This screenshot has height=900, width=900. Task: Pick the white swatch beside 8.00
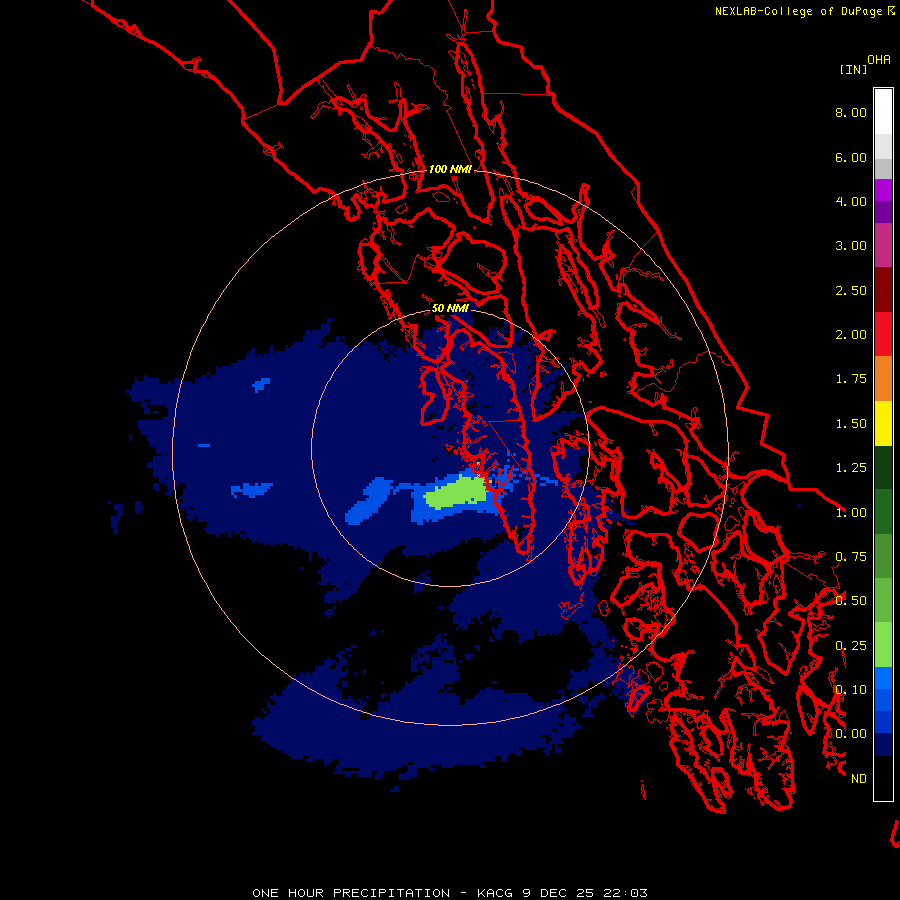pos(883,112)
